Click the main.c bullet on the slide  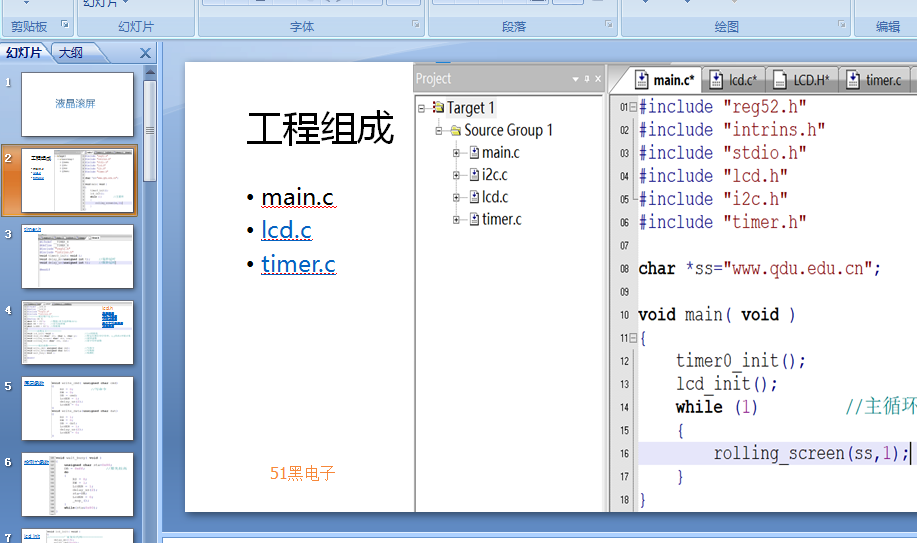(x=298, y=197)
